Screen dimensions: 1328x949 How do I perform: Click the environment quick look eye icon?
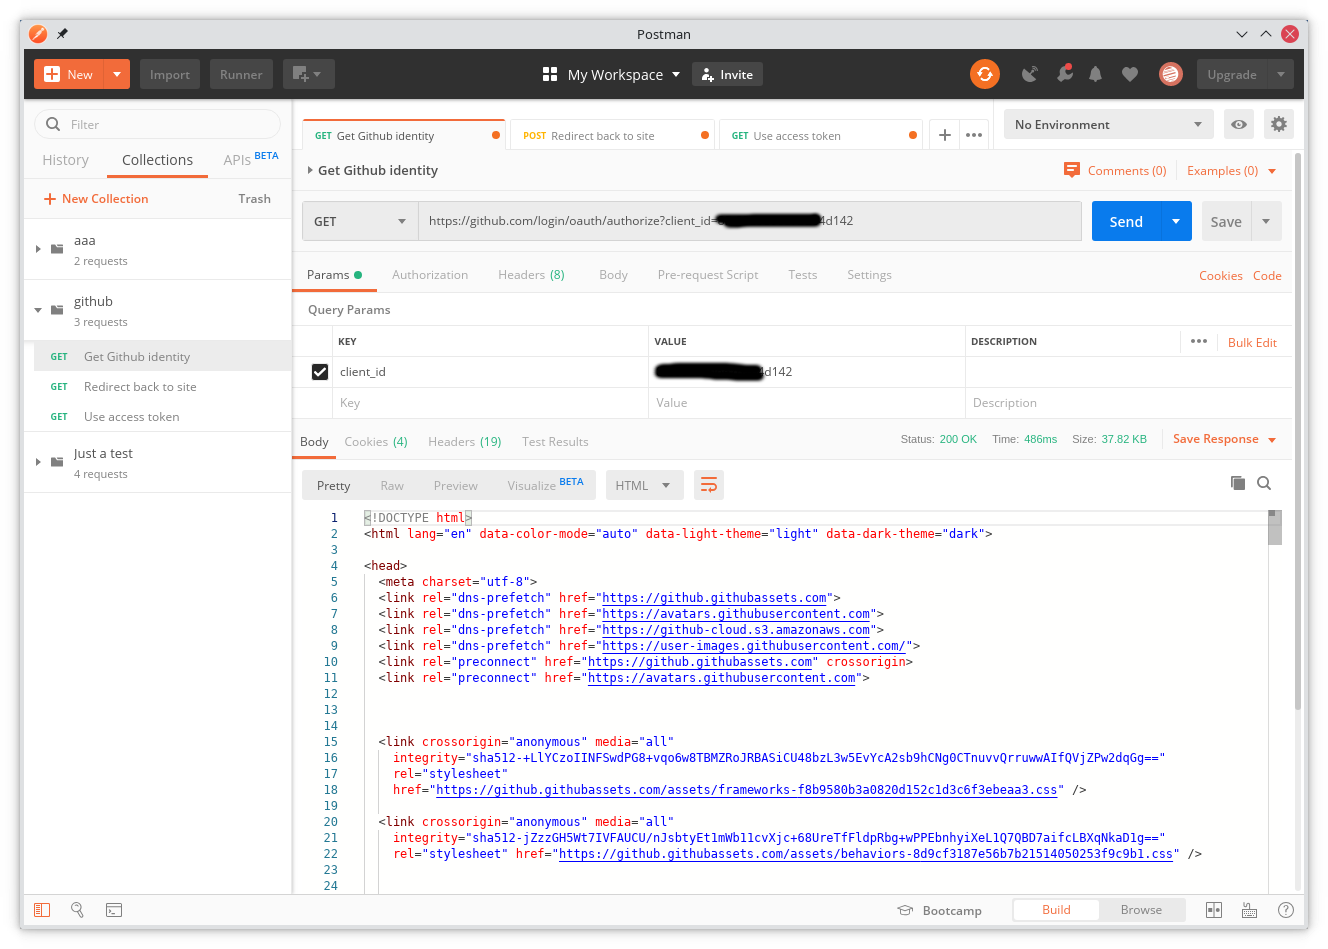tap(1239, 125)
